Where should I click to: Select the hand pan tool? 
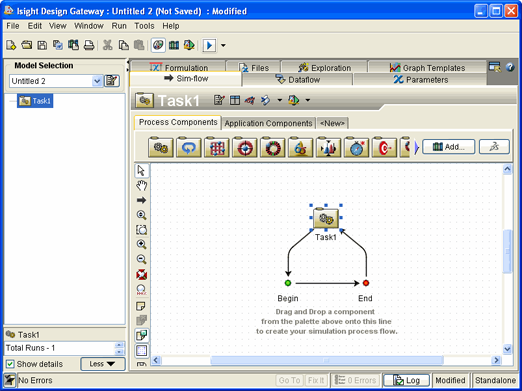[x=141, y=185]
